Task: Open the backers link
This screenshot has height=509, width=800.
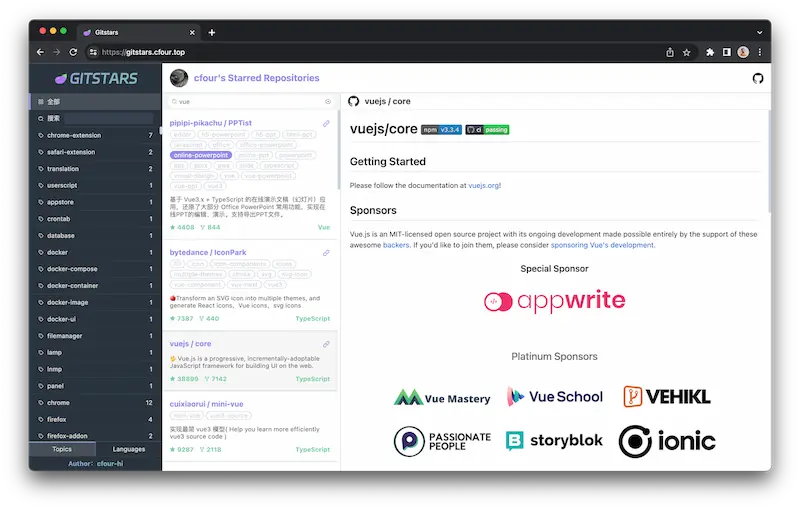Action: coord(396,245)
